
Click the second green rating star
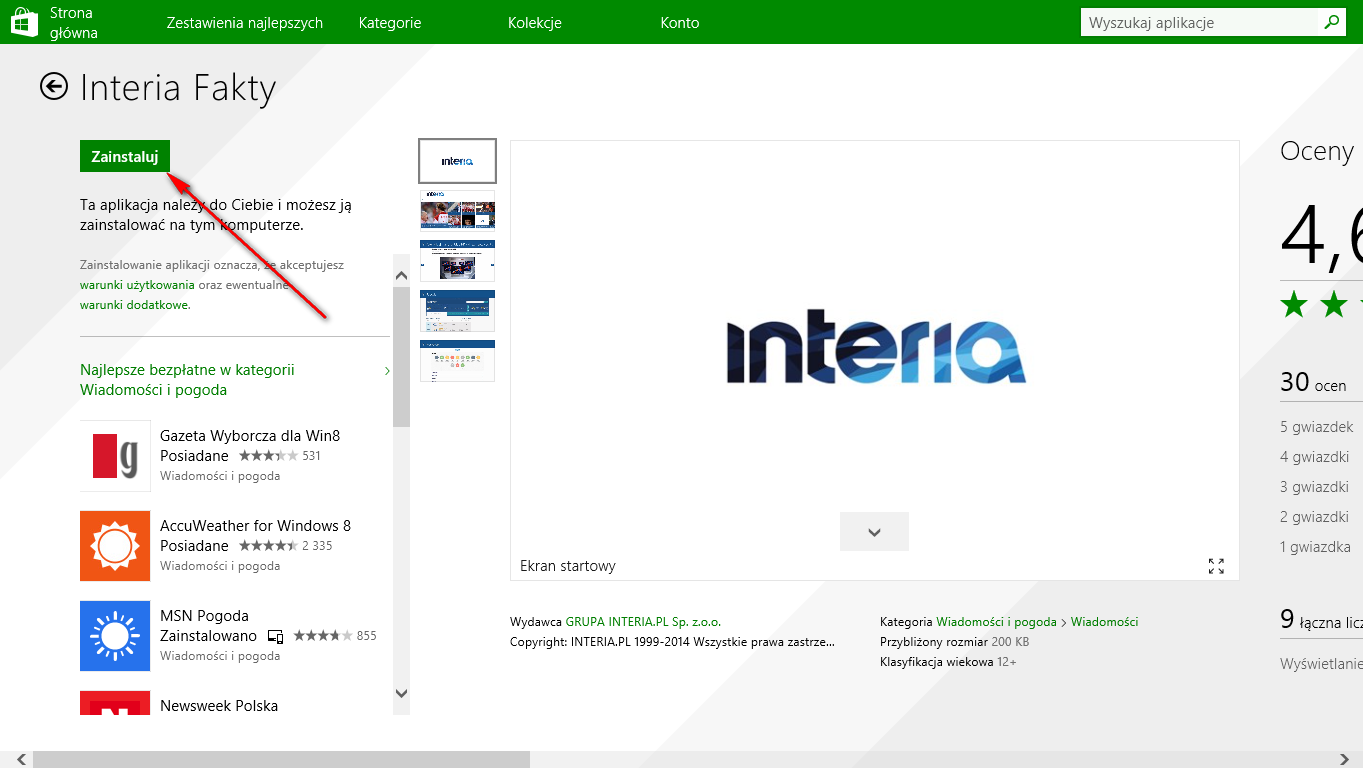[1334, 304]
